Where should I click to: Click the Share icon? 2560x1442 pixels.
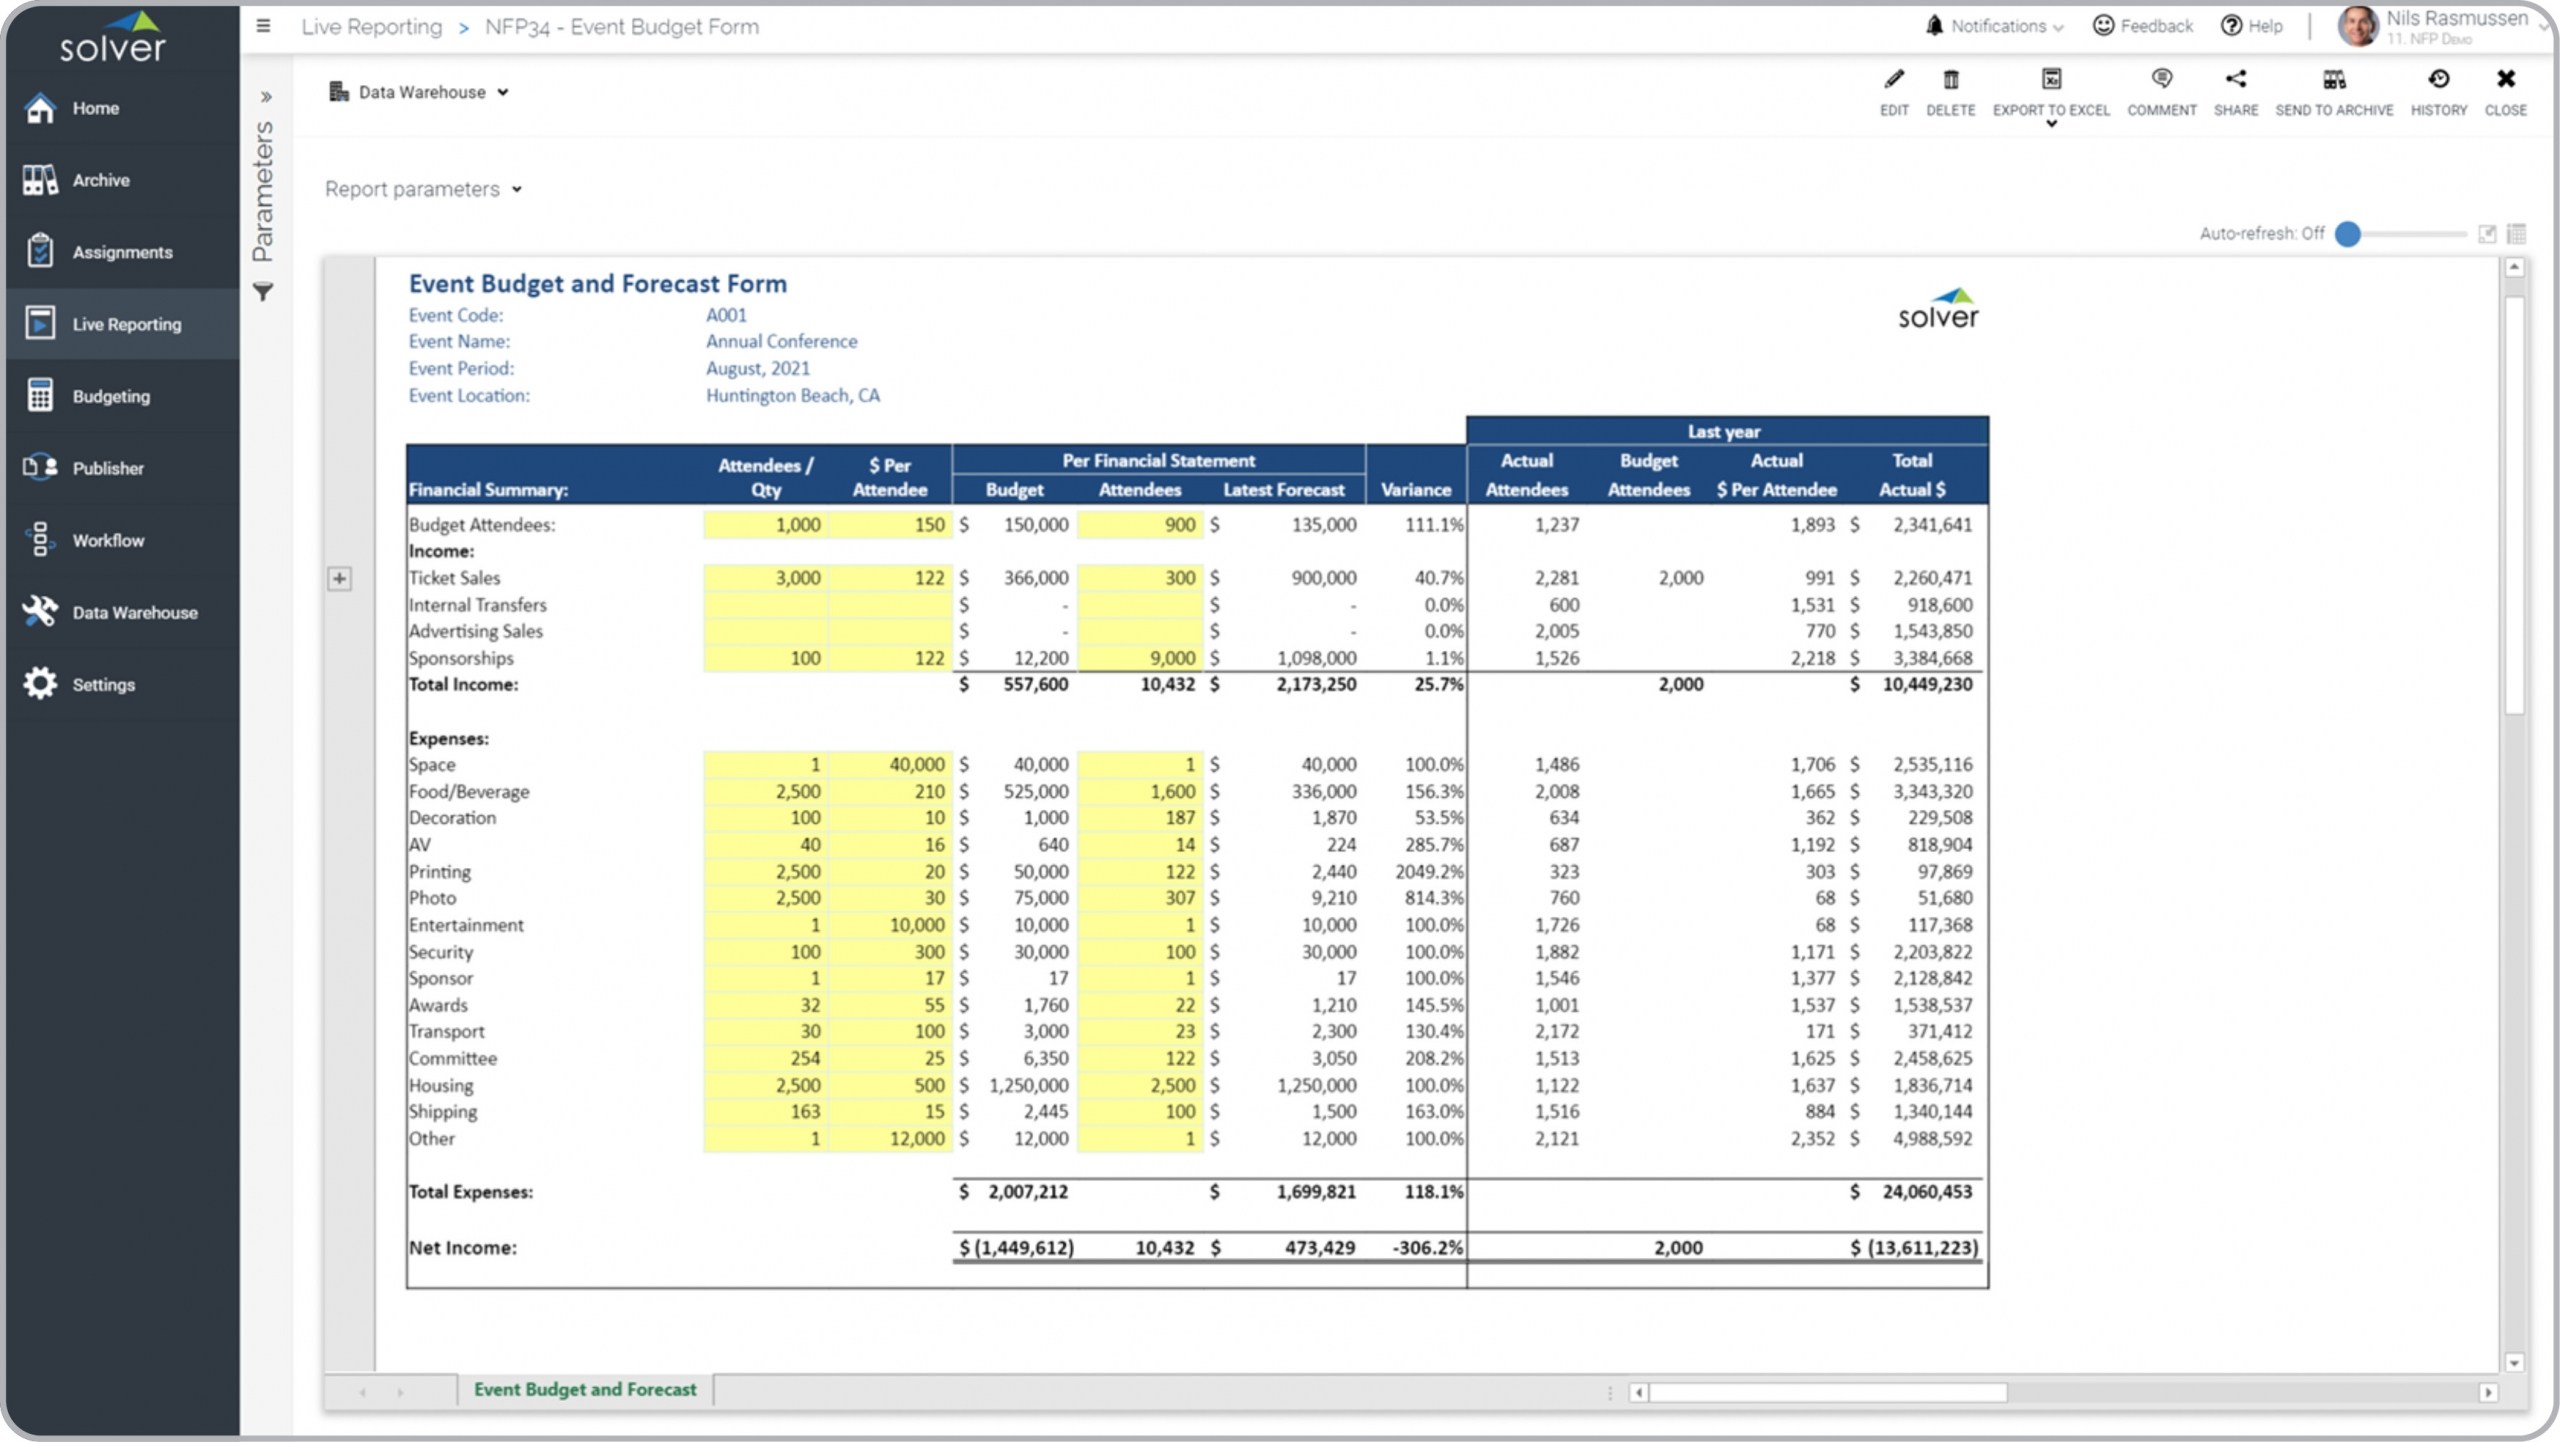coord(2235,80)
